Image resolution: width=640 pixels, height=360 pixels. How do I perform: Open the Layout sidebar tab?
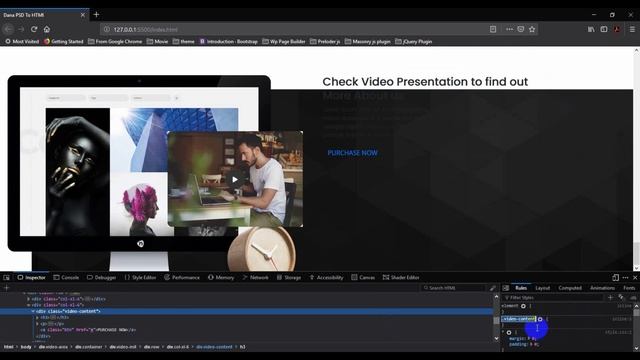click(x=542, y=288)
